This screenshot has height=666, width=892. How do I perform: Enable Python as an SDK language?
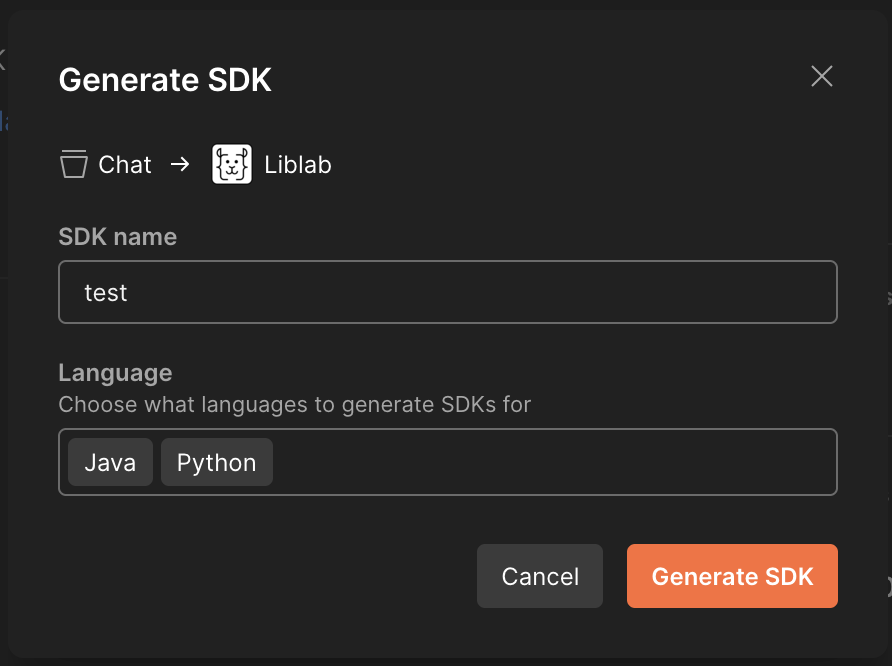pos(216,462)
